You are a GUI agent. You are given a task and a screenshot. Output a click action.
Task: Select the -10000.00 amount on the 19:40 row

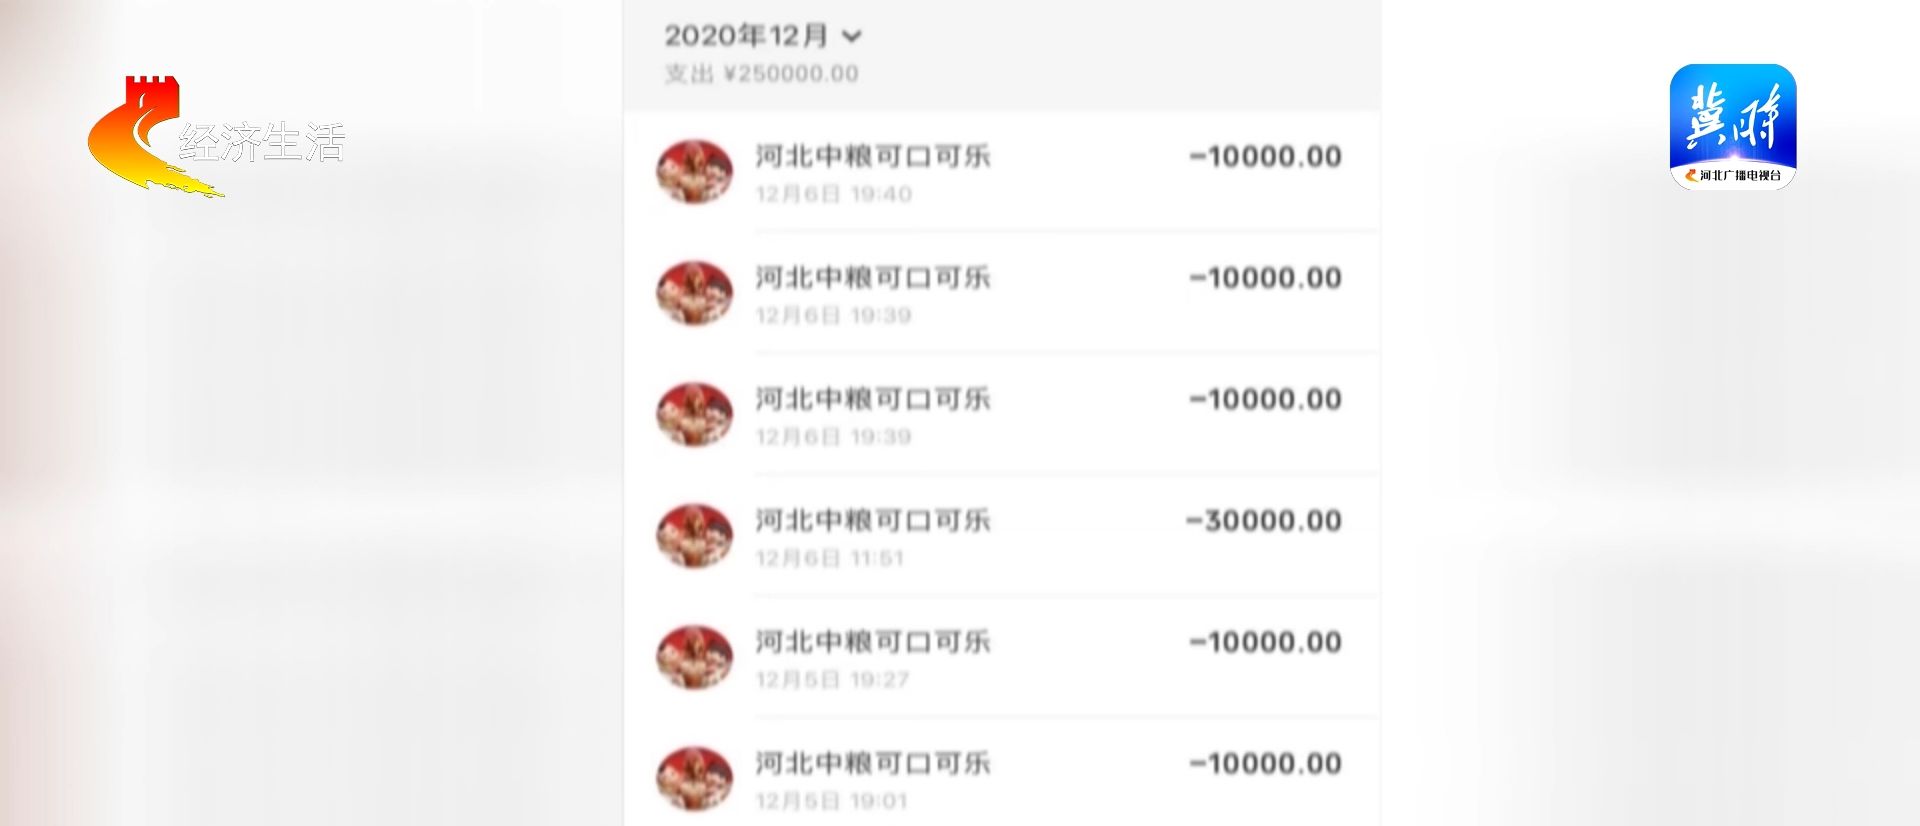pos(1266,157)
